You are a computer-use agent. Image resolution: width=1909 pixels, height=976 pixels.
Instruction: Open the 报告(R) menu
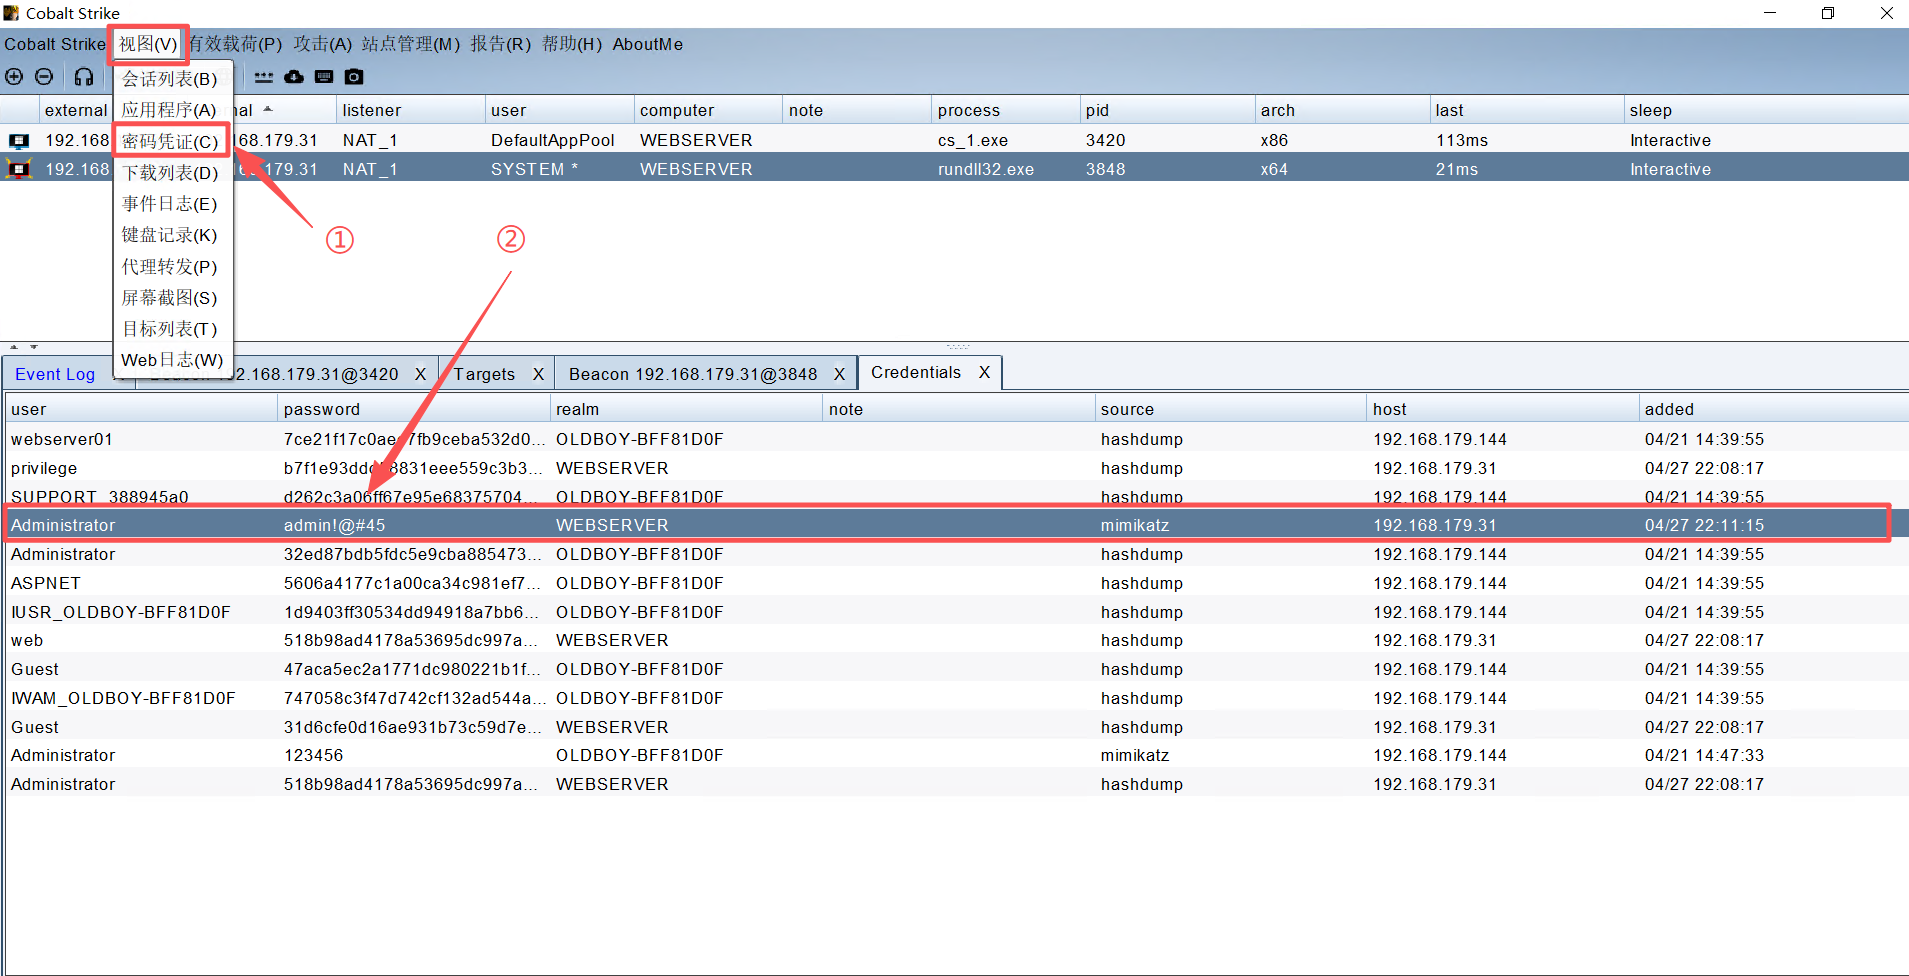pyautogui.click(x=501, y=44)
